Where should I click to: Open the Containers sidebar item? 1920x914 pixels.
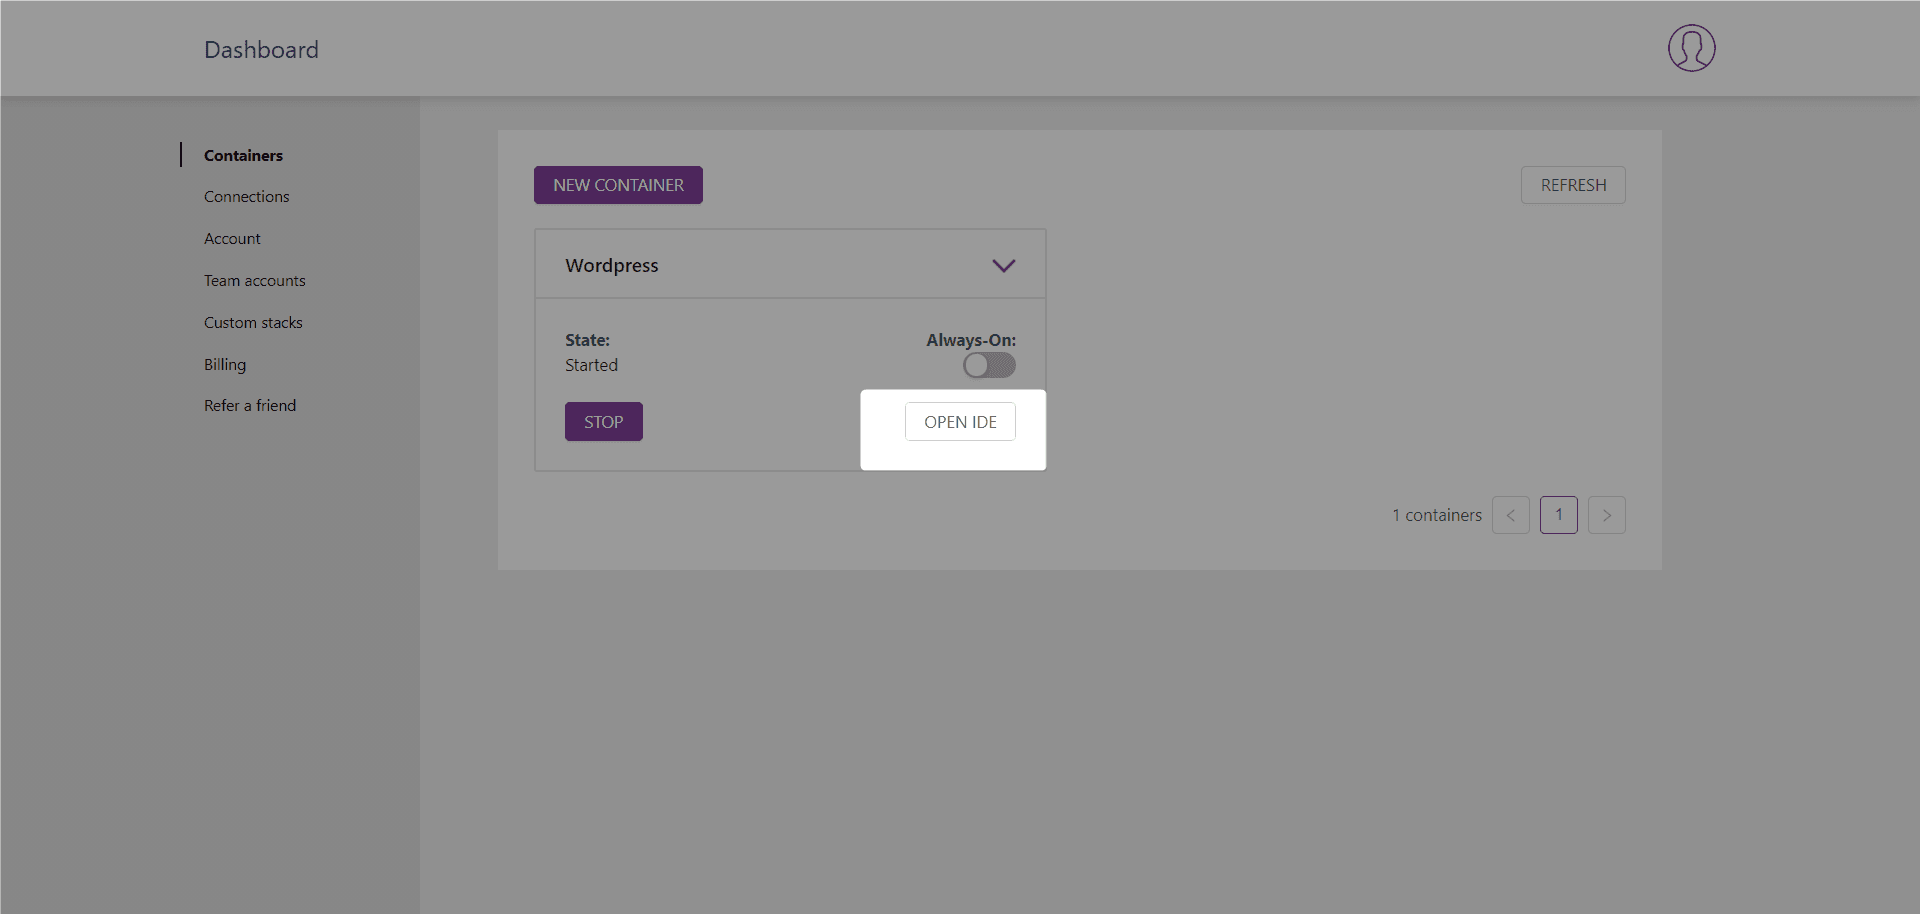[243, 155]
